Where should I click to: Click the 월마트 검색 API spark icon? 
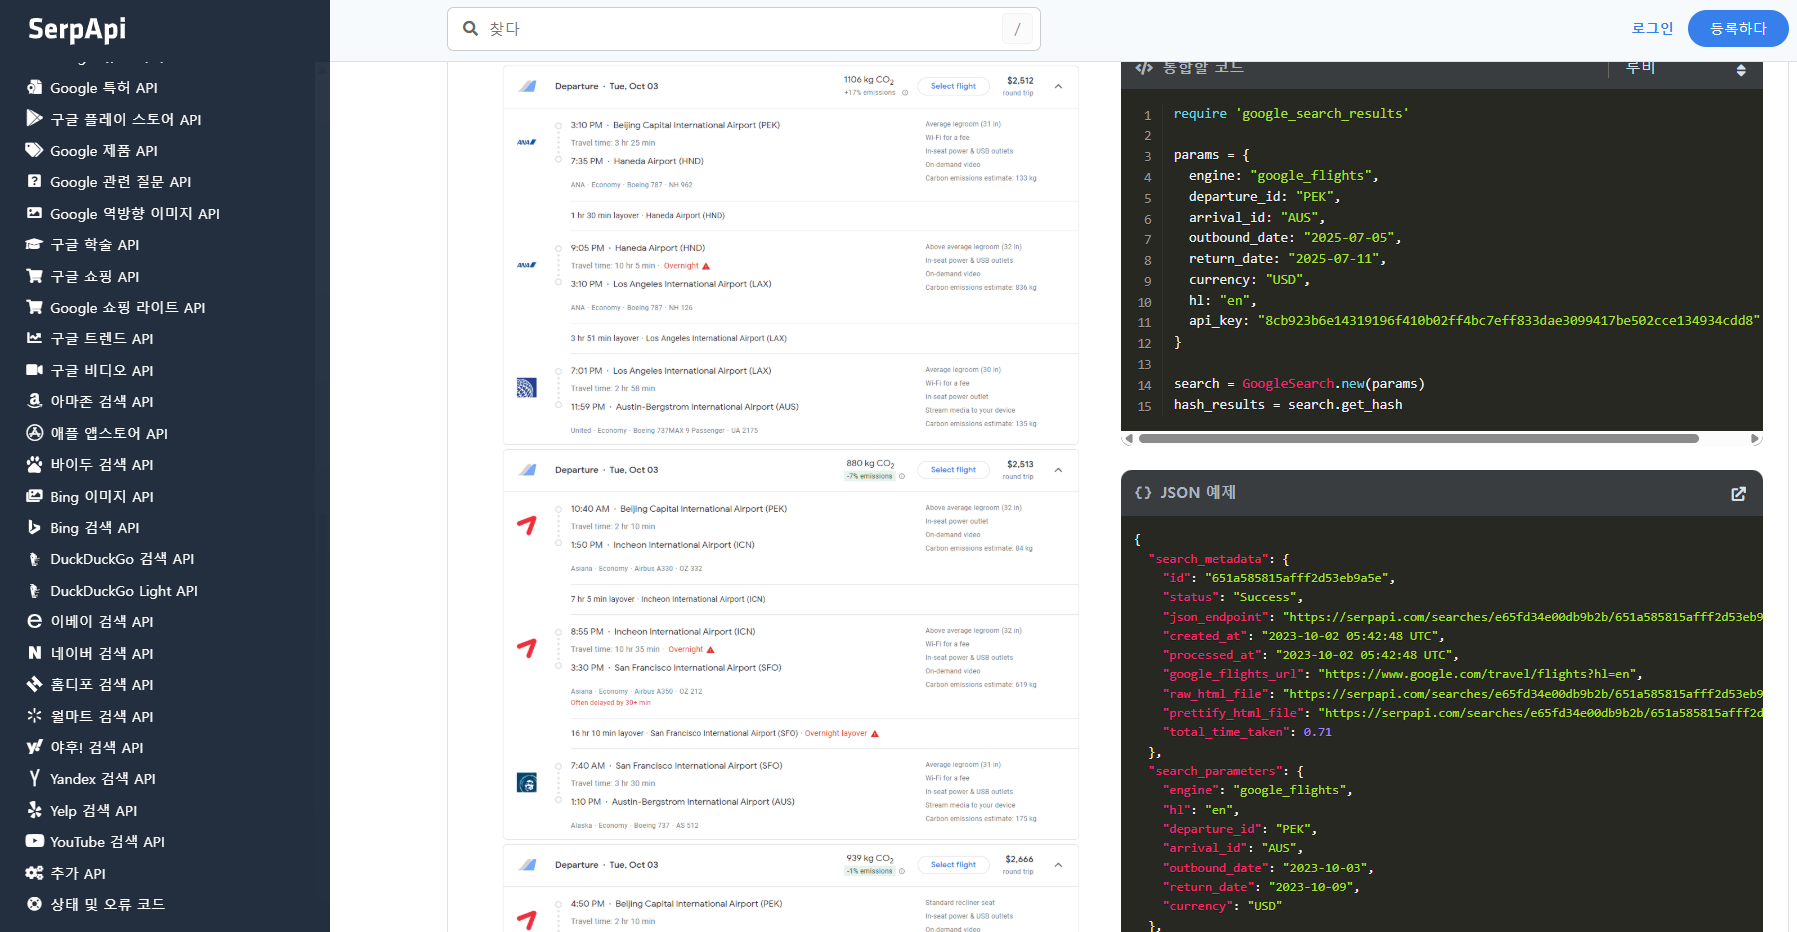click(x=34, y=716)
